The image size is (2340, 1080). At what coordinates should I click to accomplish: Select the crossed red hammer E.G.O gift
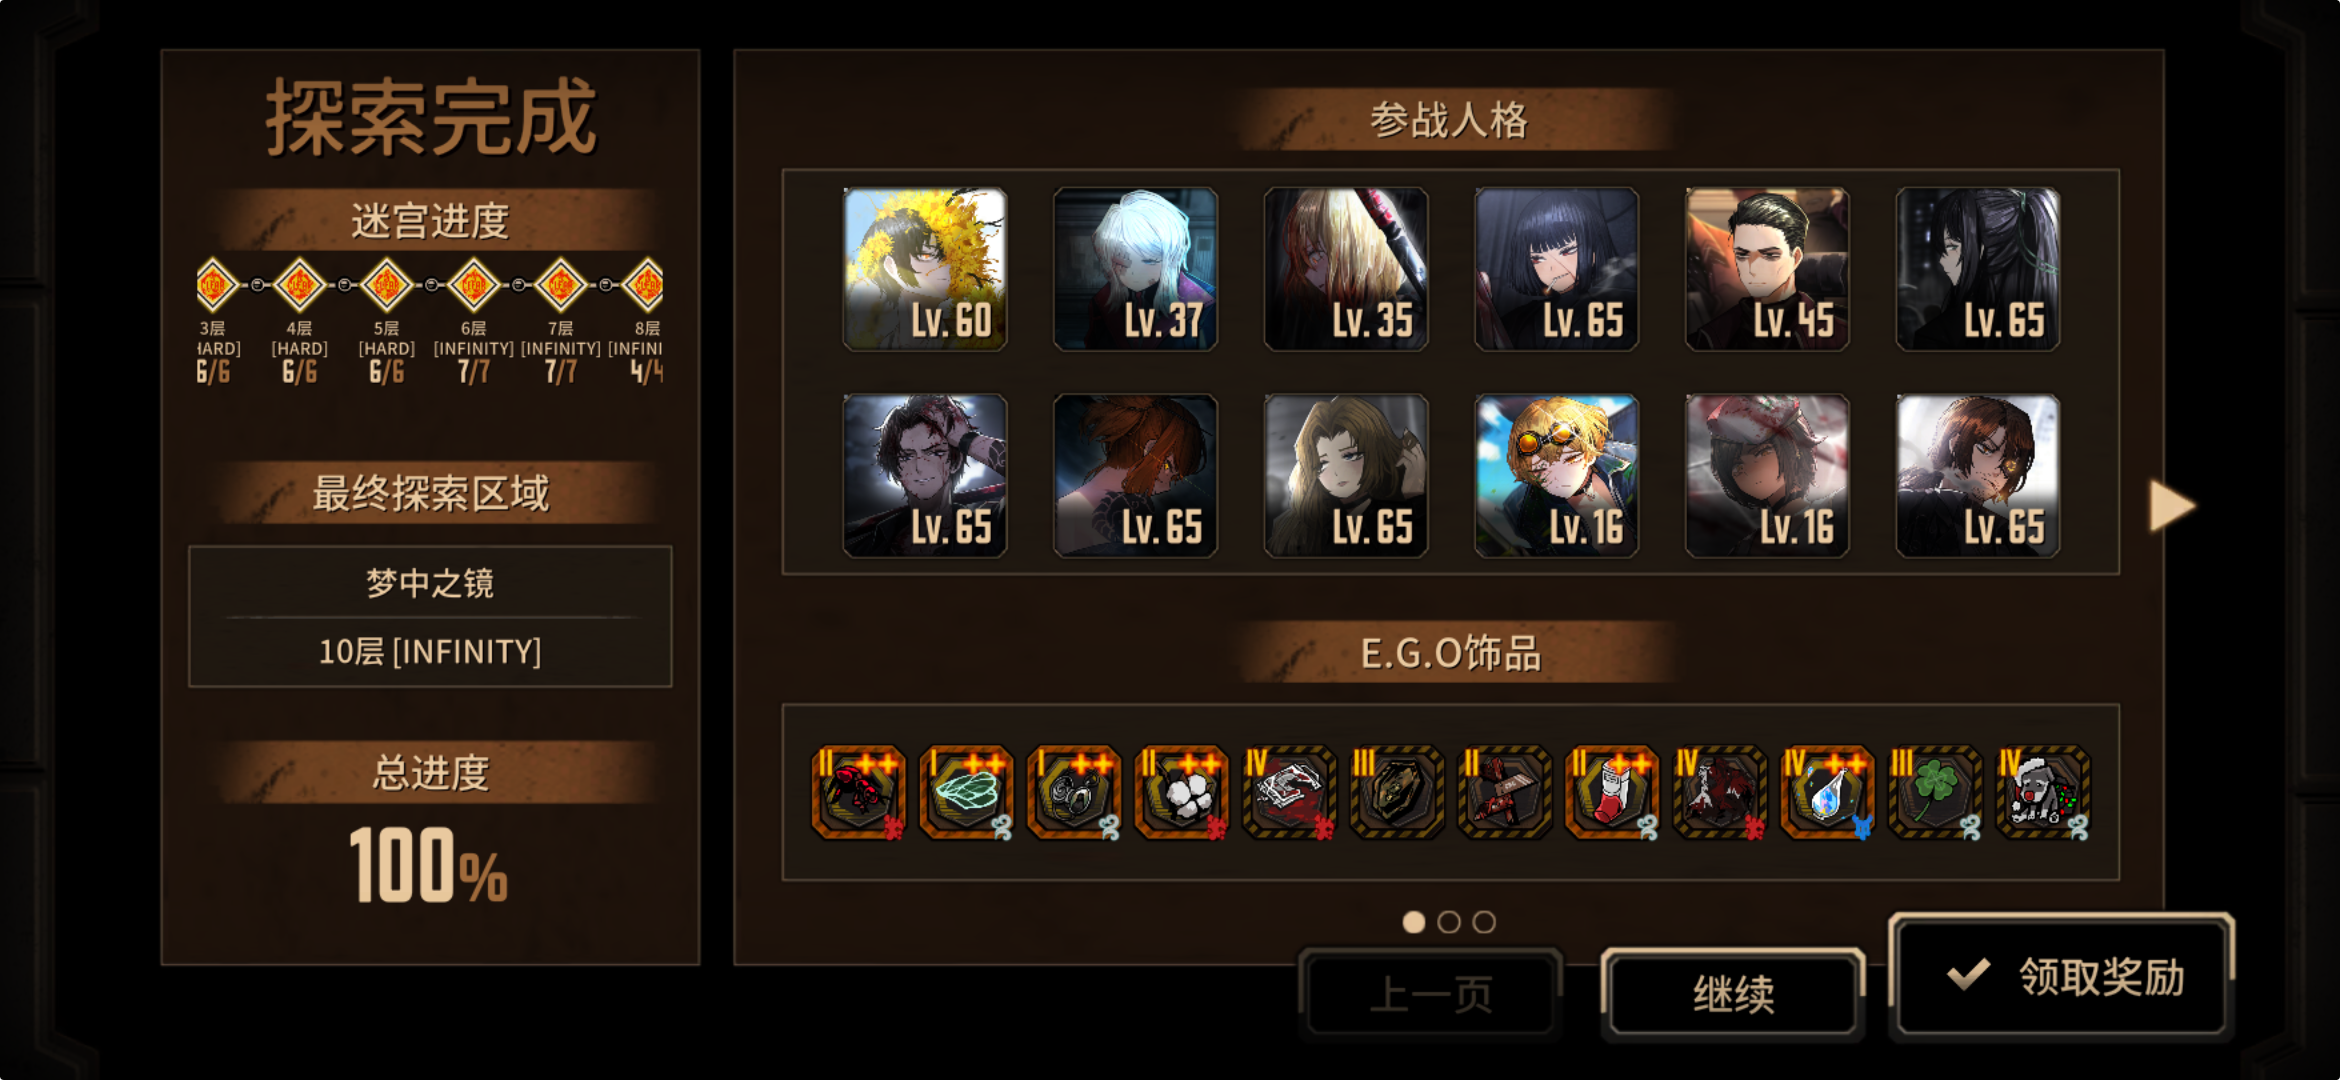1505,792
